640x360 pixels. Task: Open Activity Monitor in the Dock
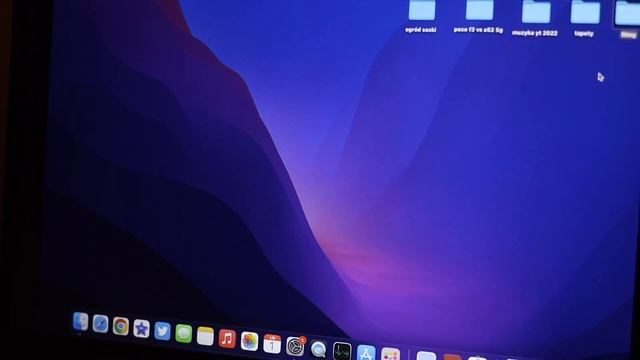(342, 351)
